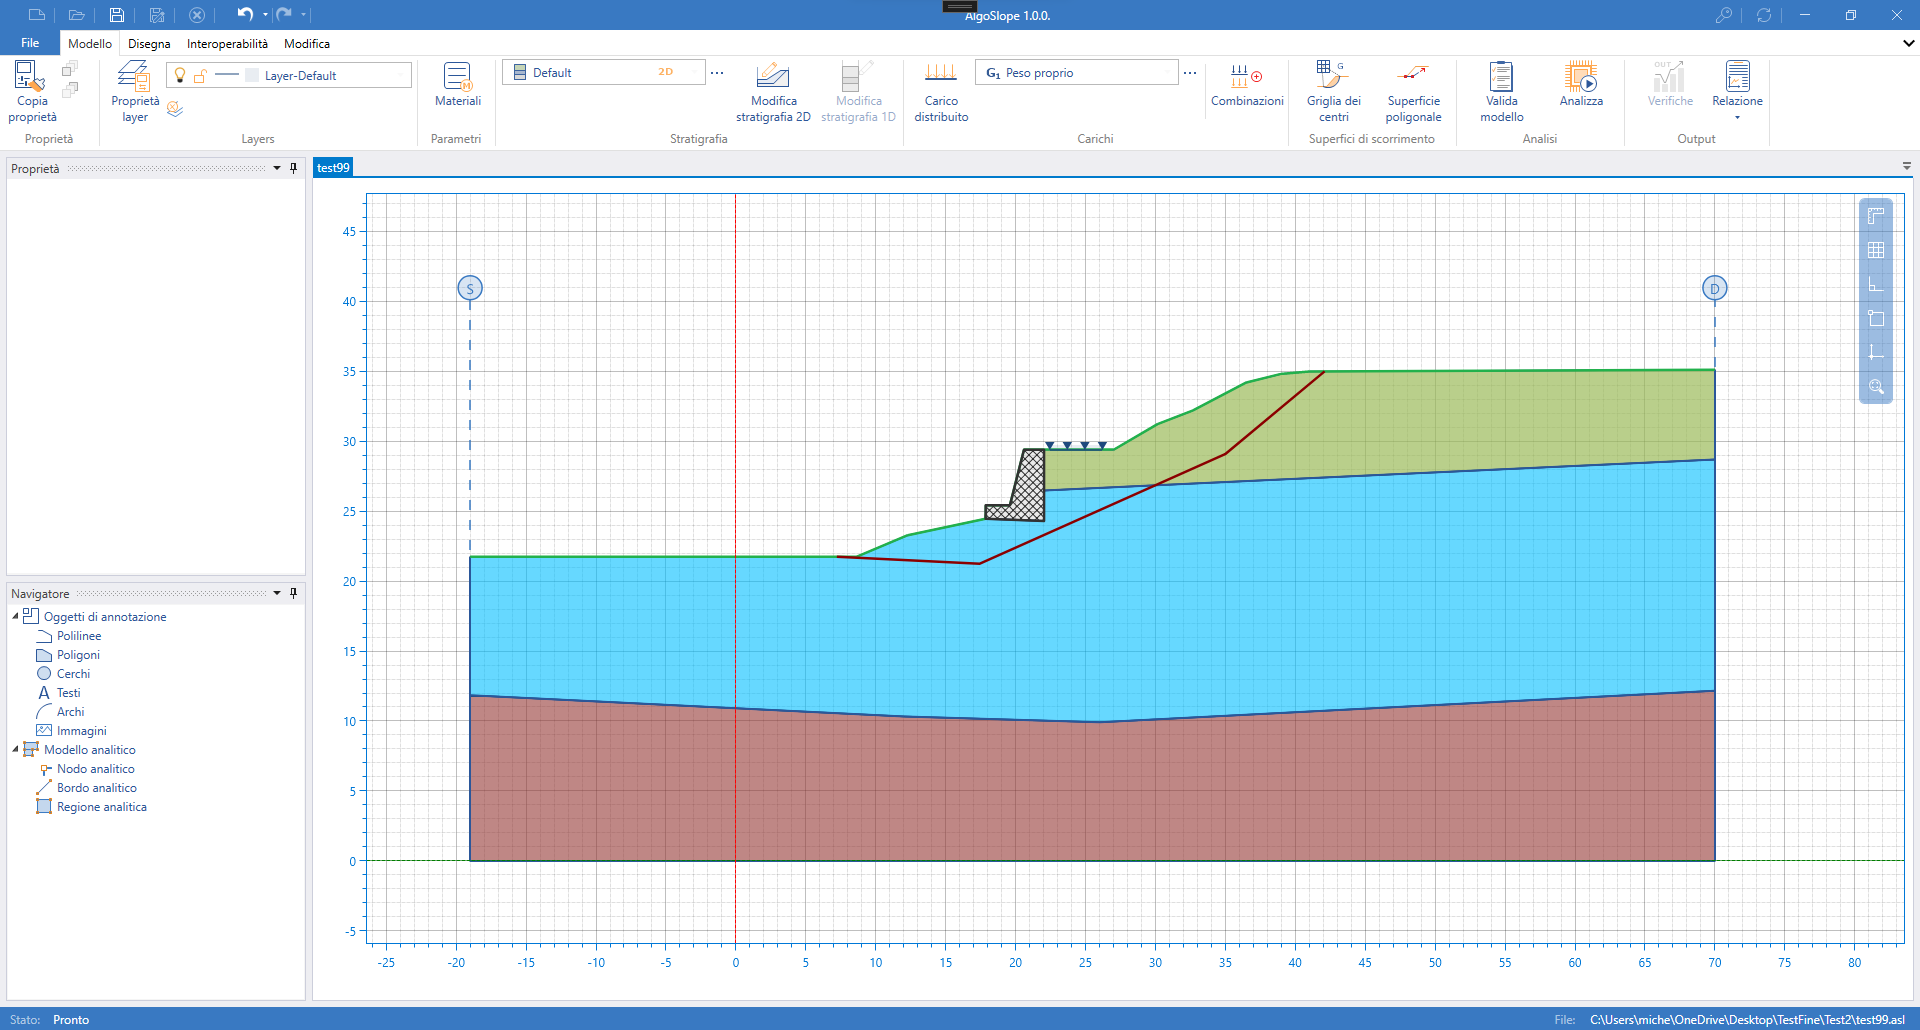Start analysis with Analizza
Image resolution: width=1920 pixels, height=1030 pixels.
[x=1581, y=85]
